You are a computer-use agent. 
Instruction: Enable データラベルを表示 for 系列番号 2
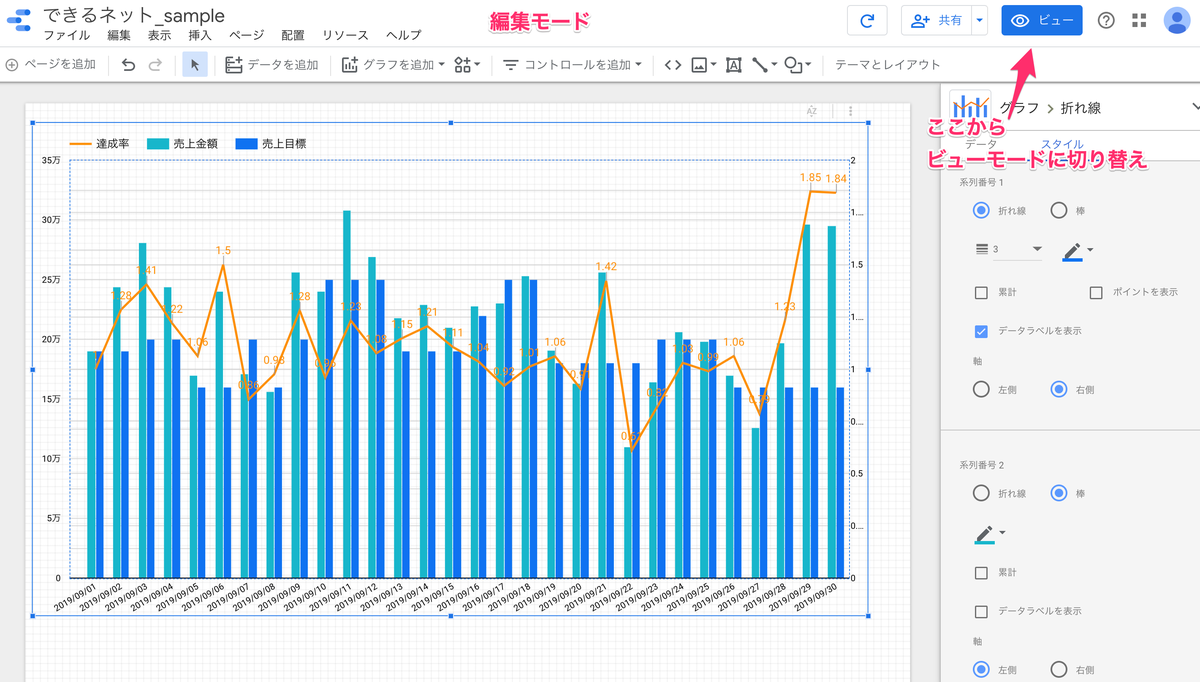(982, 611)
